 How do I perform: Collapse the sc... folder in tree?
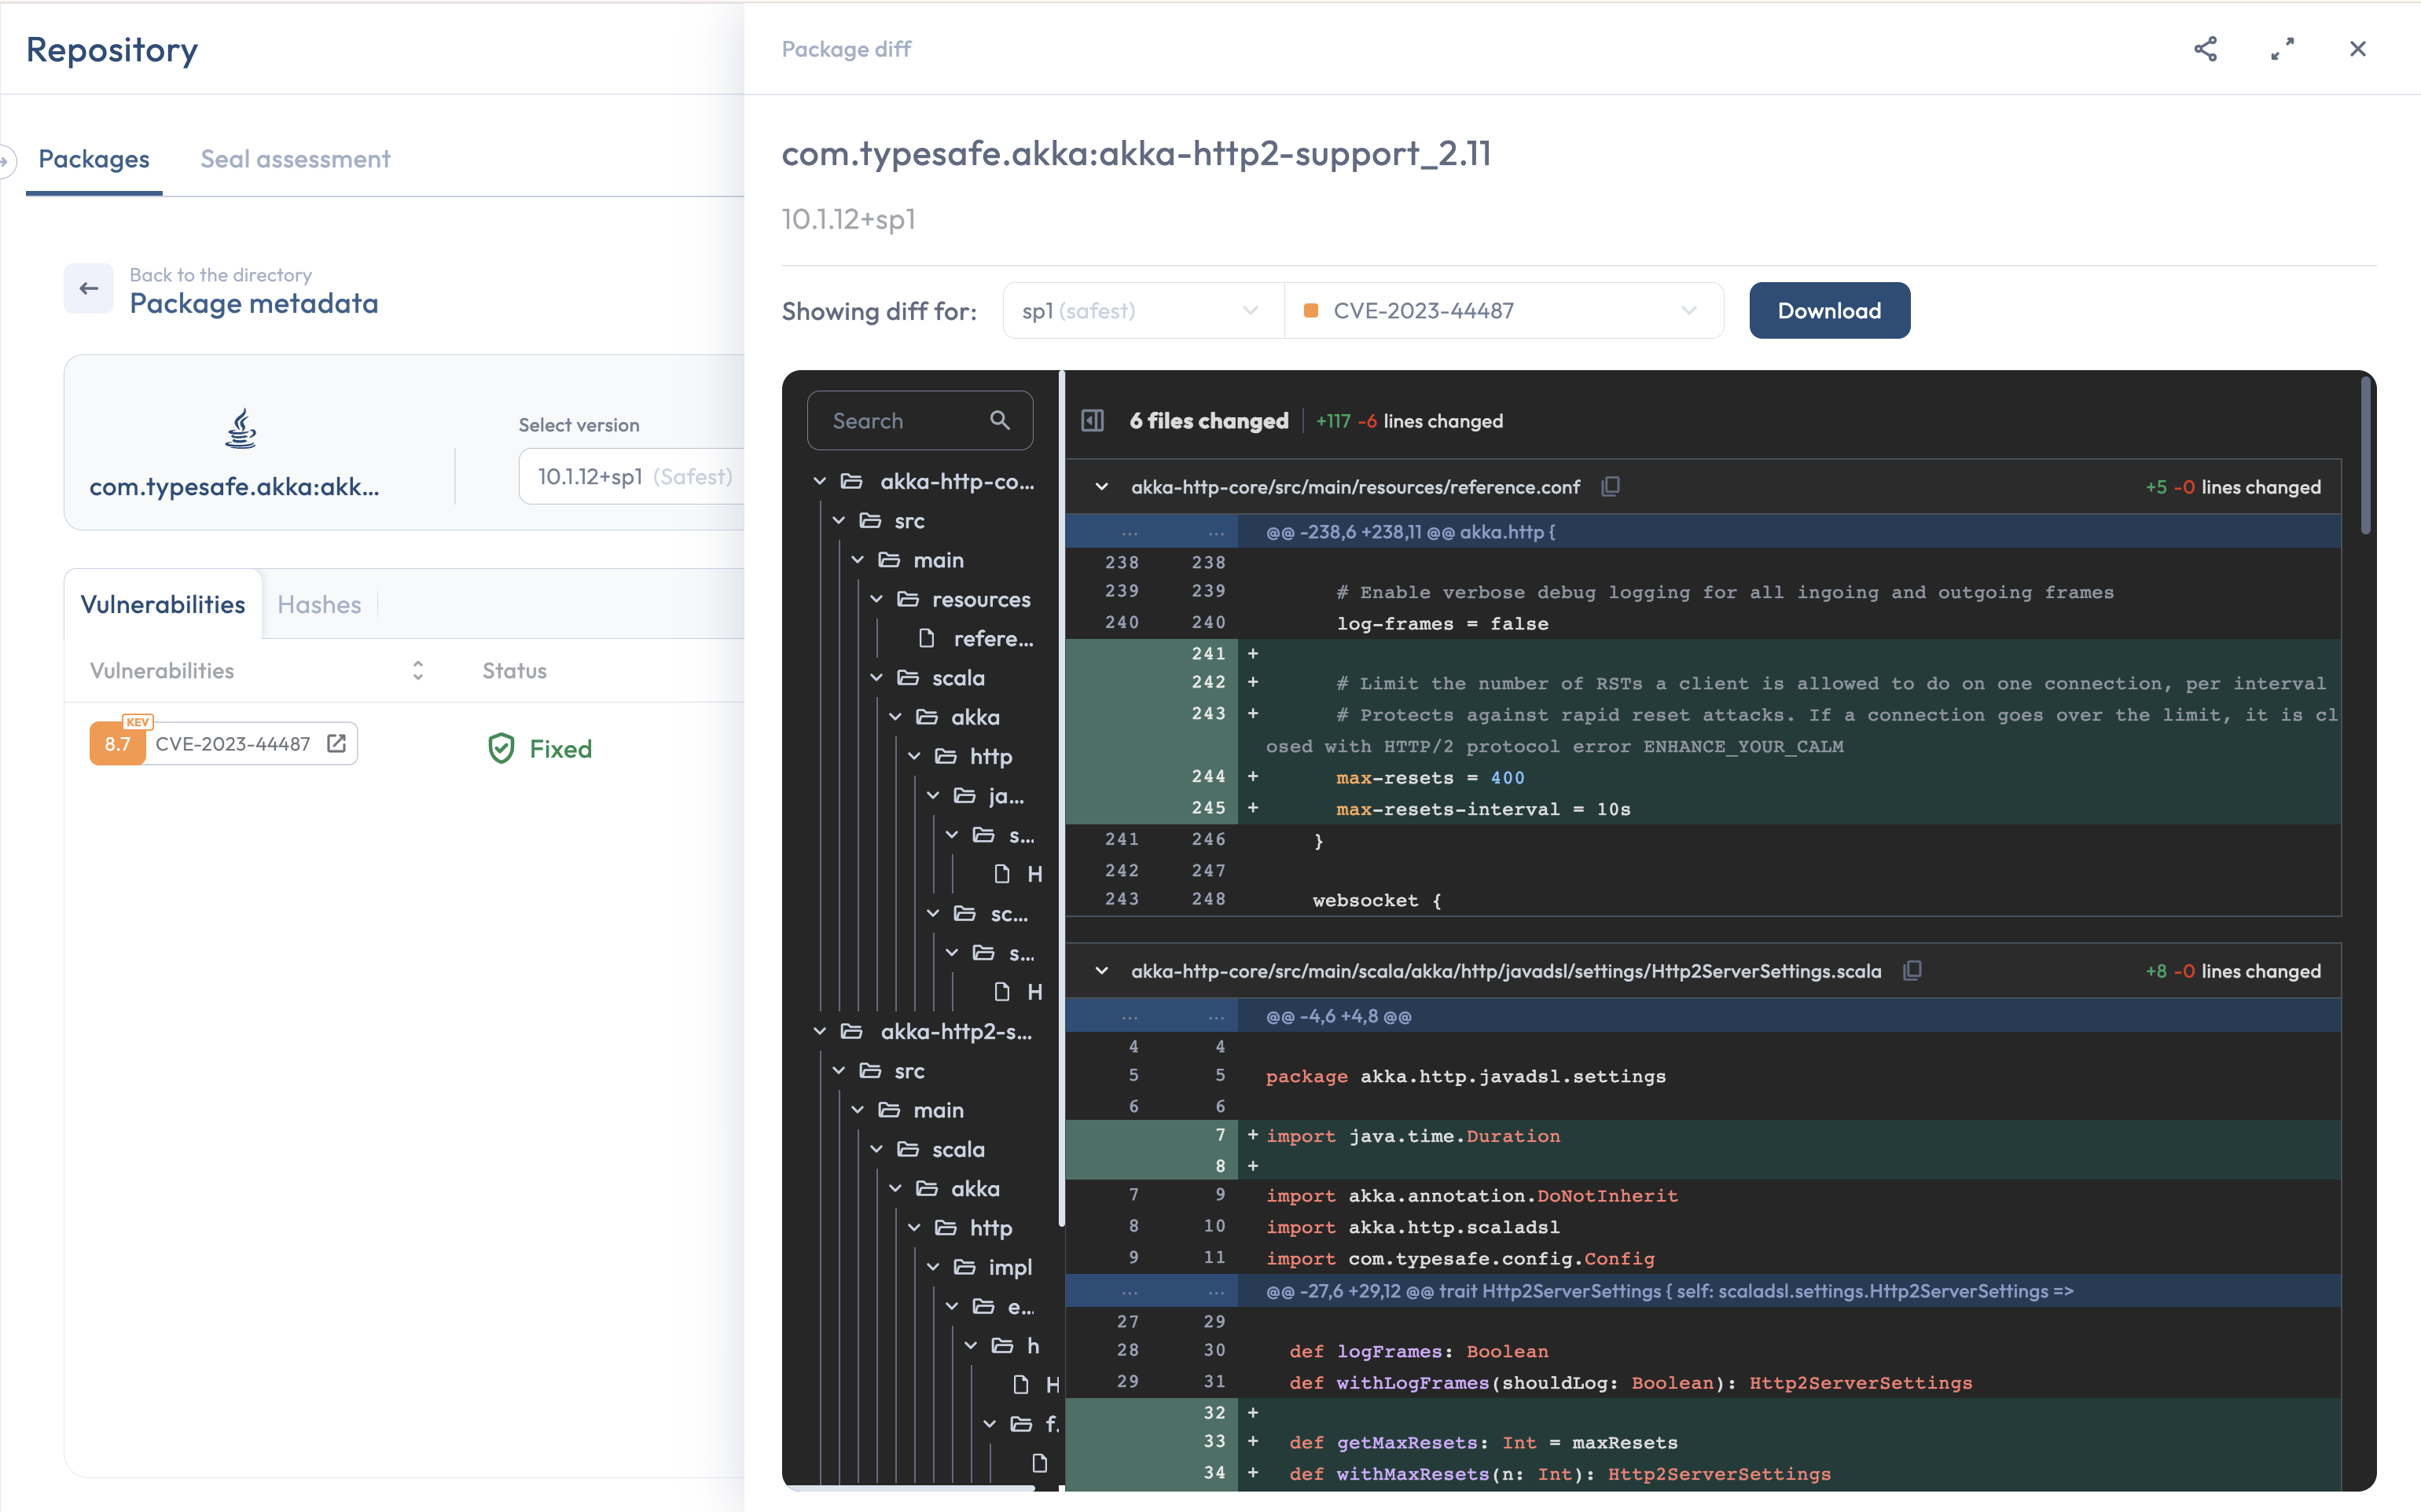coord(933,914)
